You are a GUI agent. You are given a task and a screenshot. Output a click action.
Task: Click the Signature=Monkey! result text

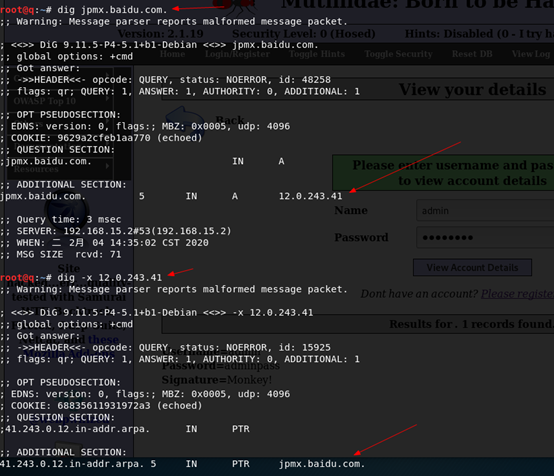coord(217,380)
